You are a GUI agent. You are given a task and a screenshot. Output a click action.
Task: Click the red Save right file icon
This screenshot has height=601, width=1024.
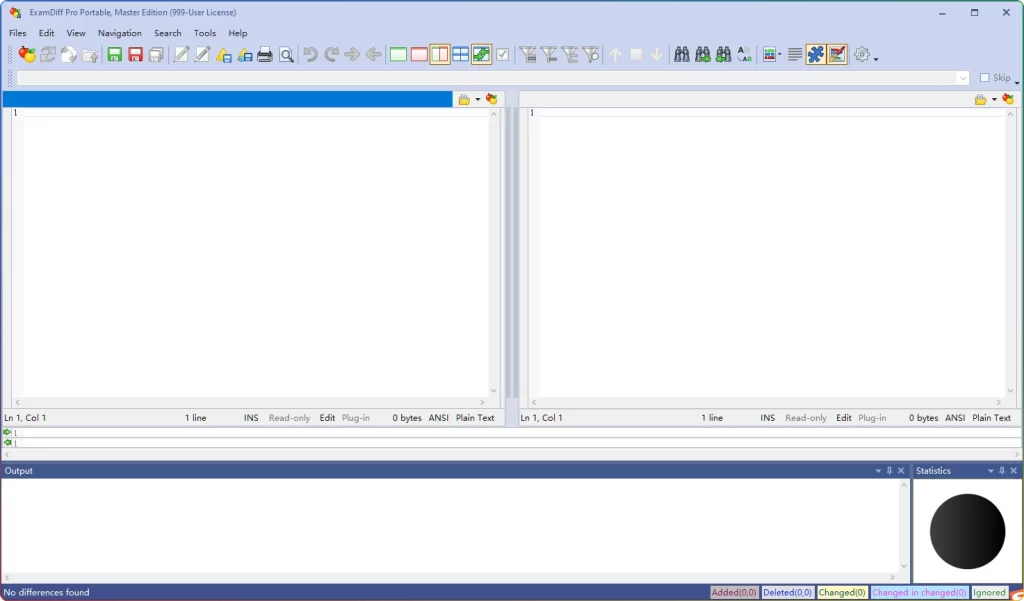pos(136,55)
